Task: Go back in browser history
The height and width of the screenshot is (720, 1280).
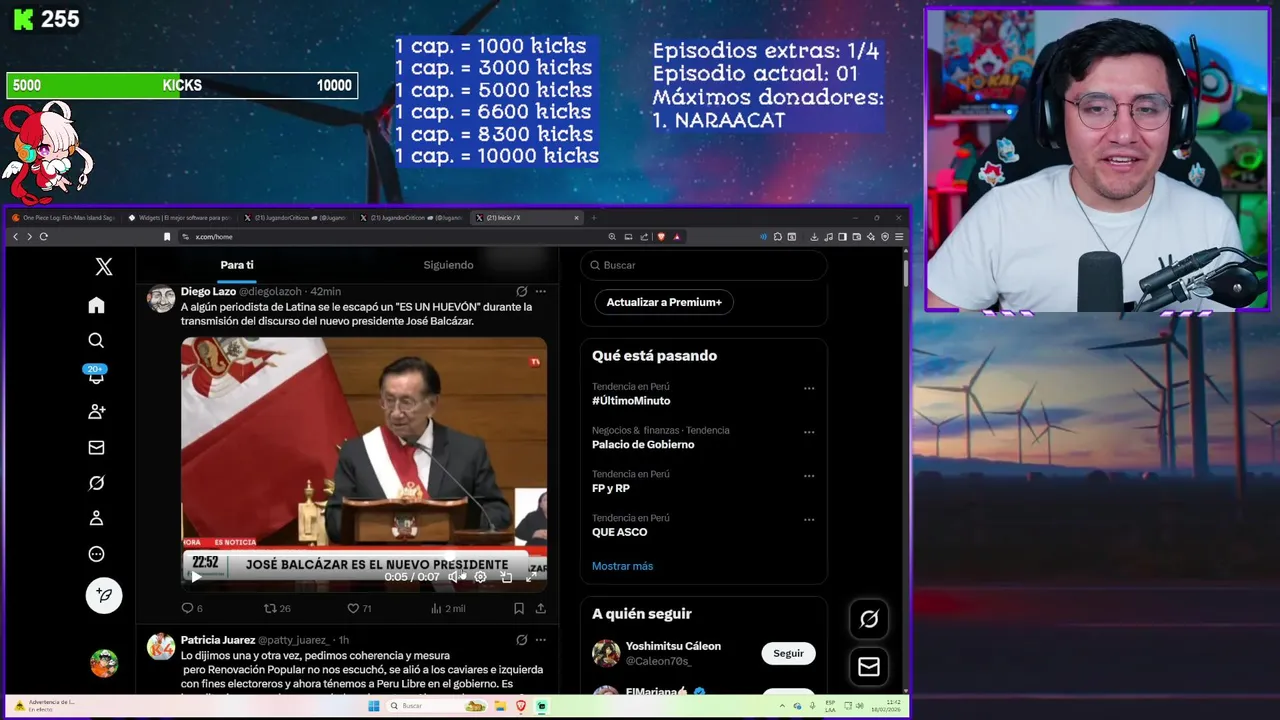Action: click(x=15, y=237)
